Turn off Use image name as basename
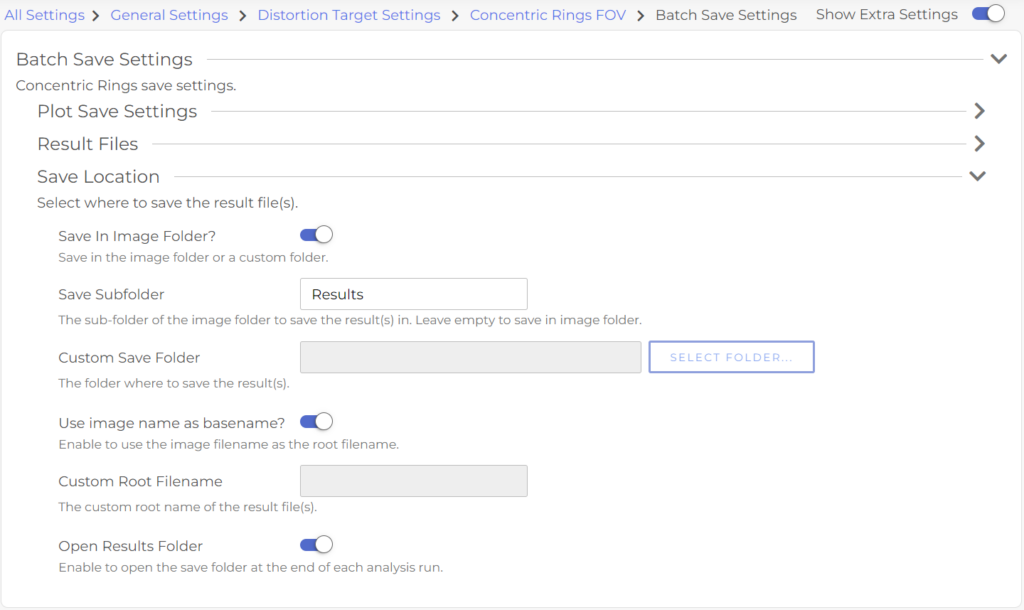 click(316, 422)
